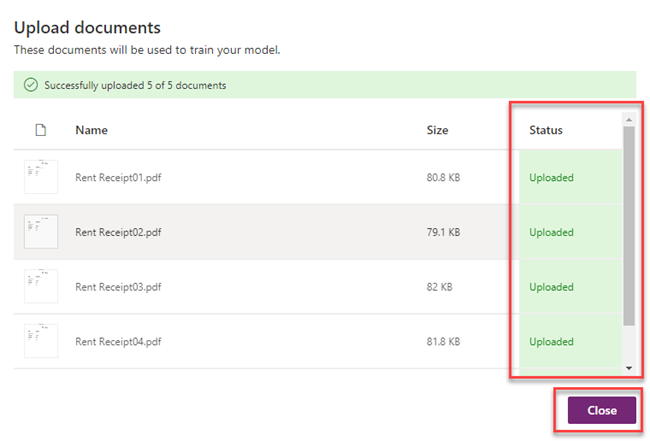Click the Rent Receipt04.pdf thumbnail image

40,341
